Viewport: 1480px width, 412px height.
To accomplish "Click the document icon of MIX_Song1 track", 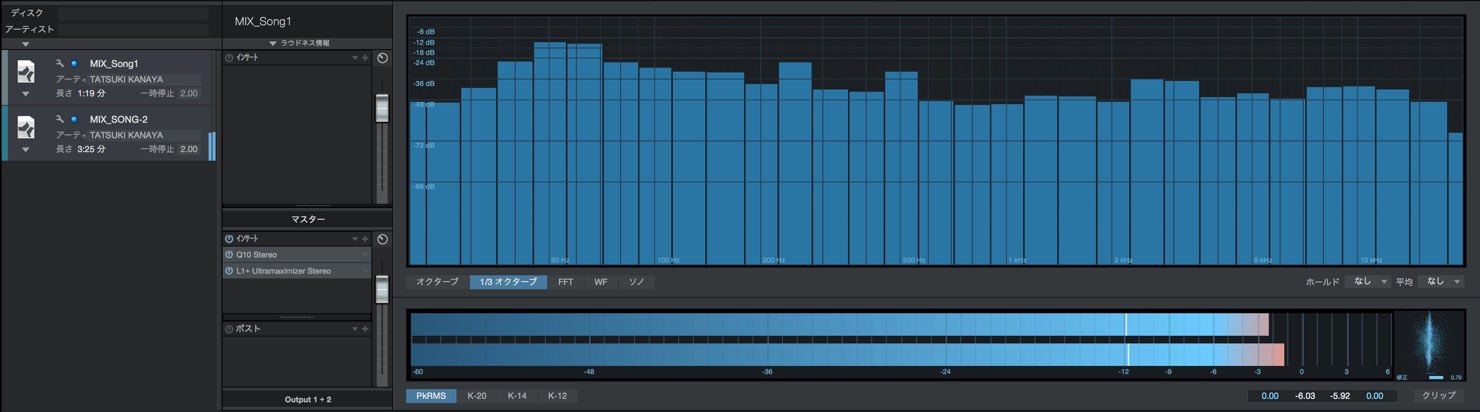I will [x=27, y=74].
